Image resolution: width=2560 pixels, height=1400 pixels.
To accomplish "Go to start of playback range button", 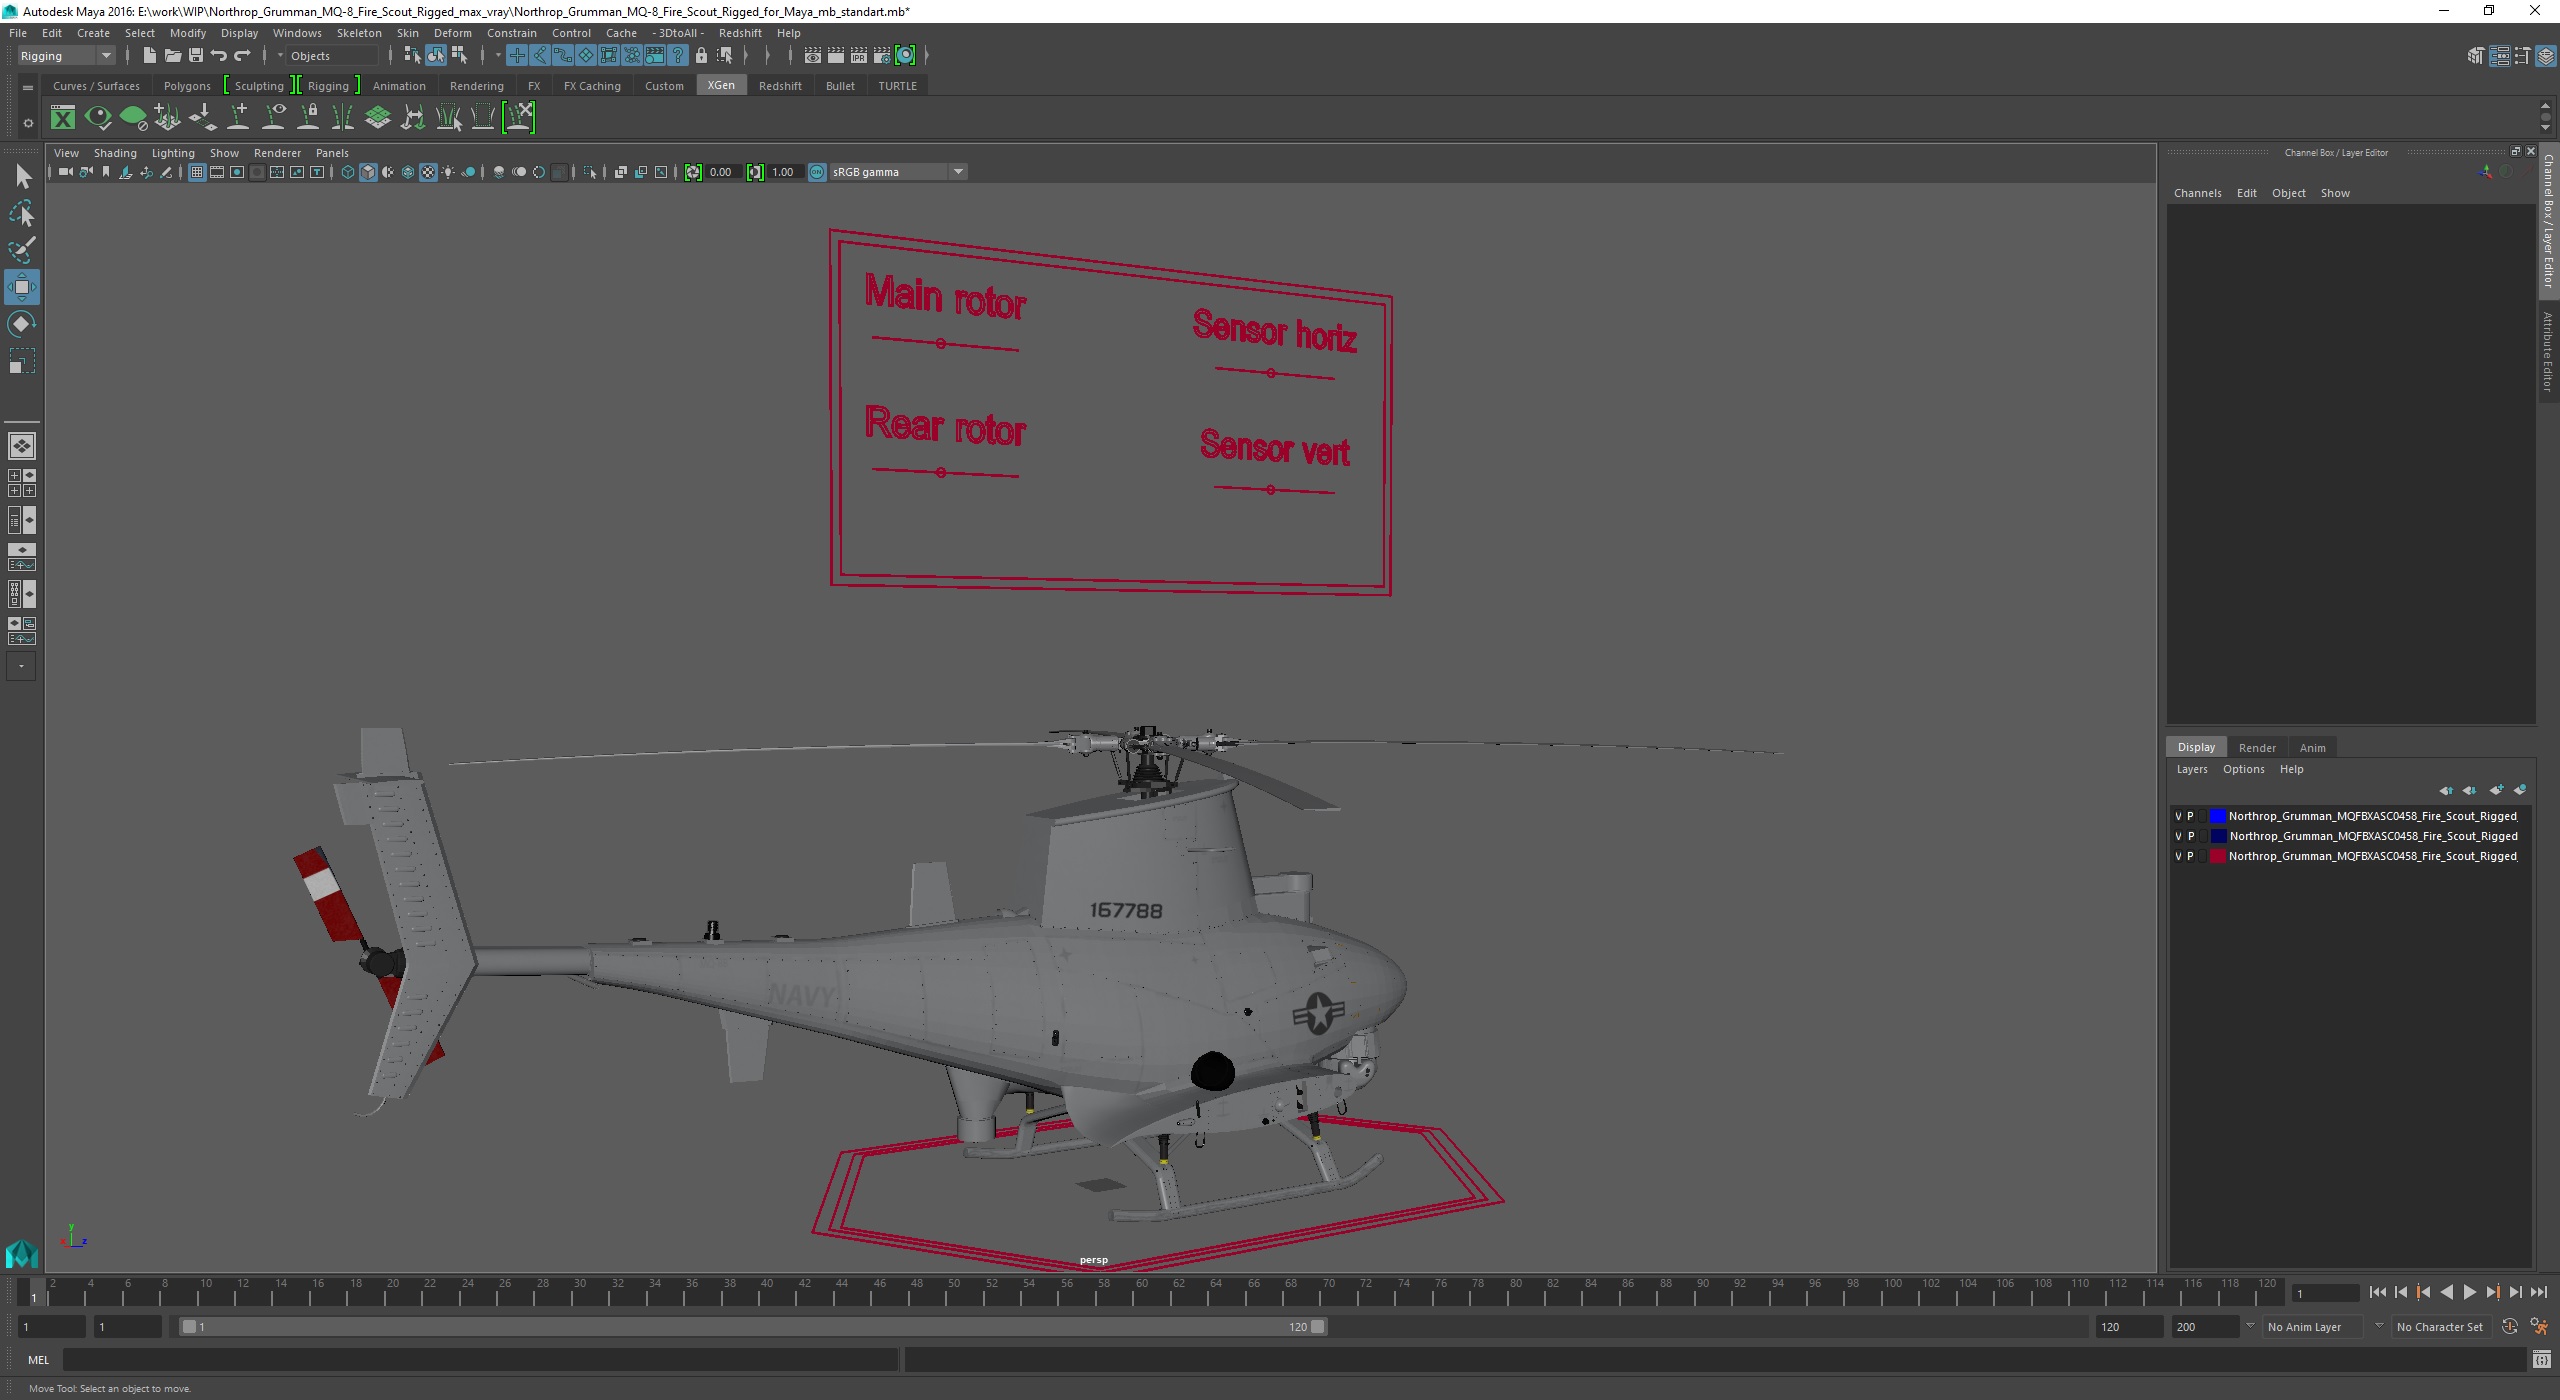I will 2378,1292.
